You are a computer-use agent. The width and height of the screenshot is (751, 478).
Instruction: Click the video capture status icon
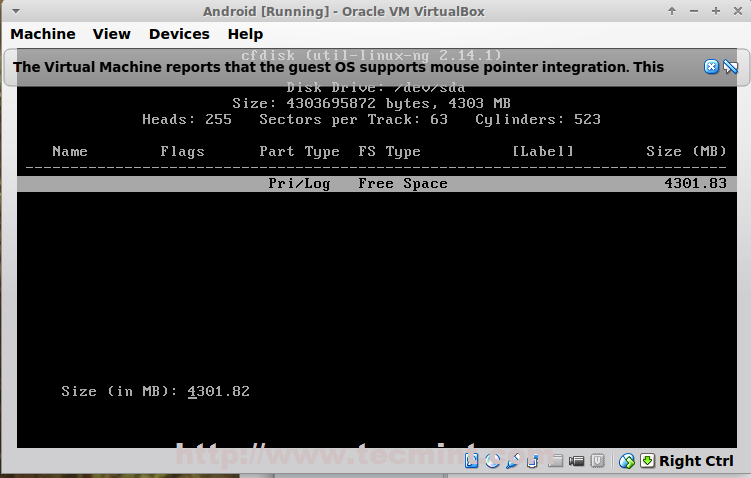click(x=577, y=461)
